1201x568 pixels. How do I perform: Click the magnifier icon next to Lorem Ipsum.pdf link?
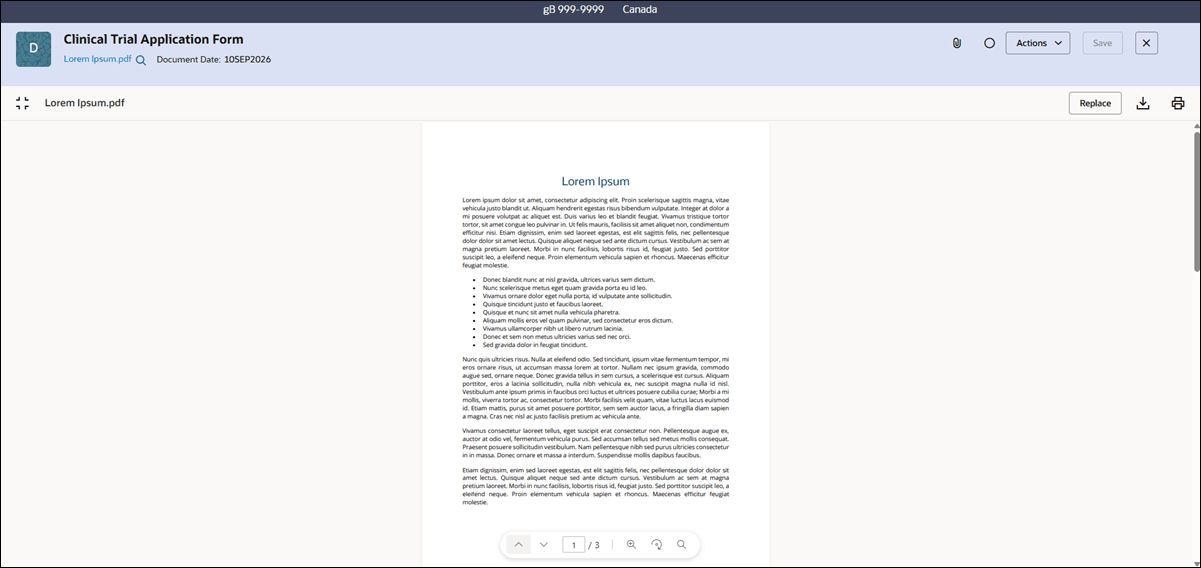141,60
